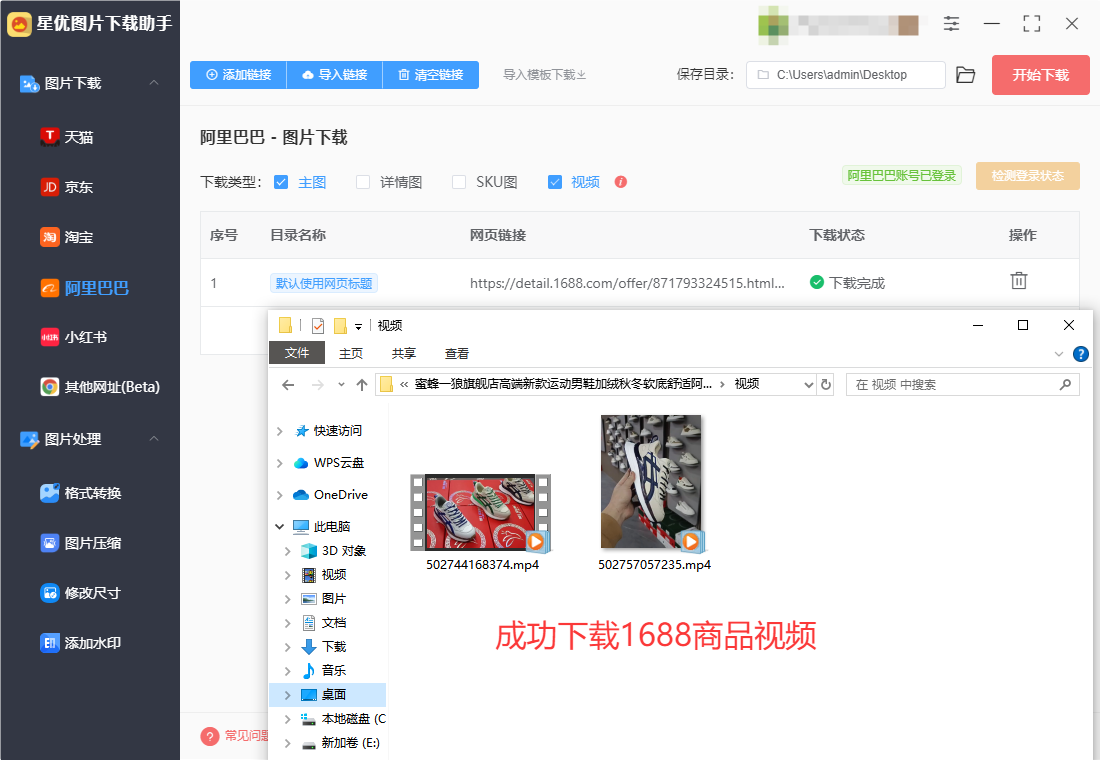Screen dimensions: 1100x760
Task: Expand 快速访问 in the Explorer tree
Action: coord(279,431)
